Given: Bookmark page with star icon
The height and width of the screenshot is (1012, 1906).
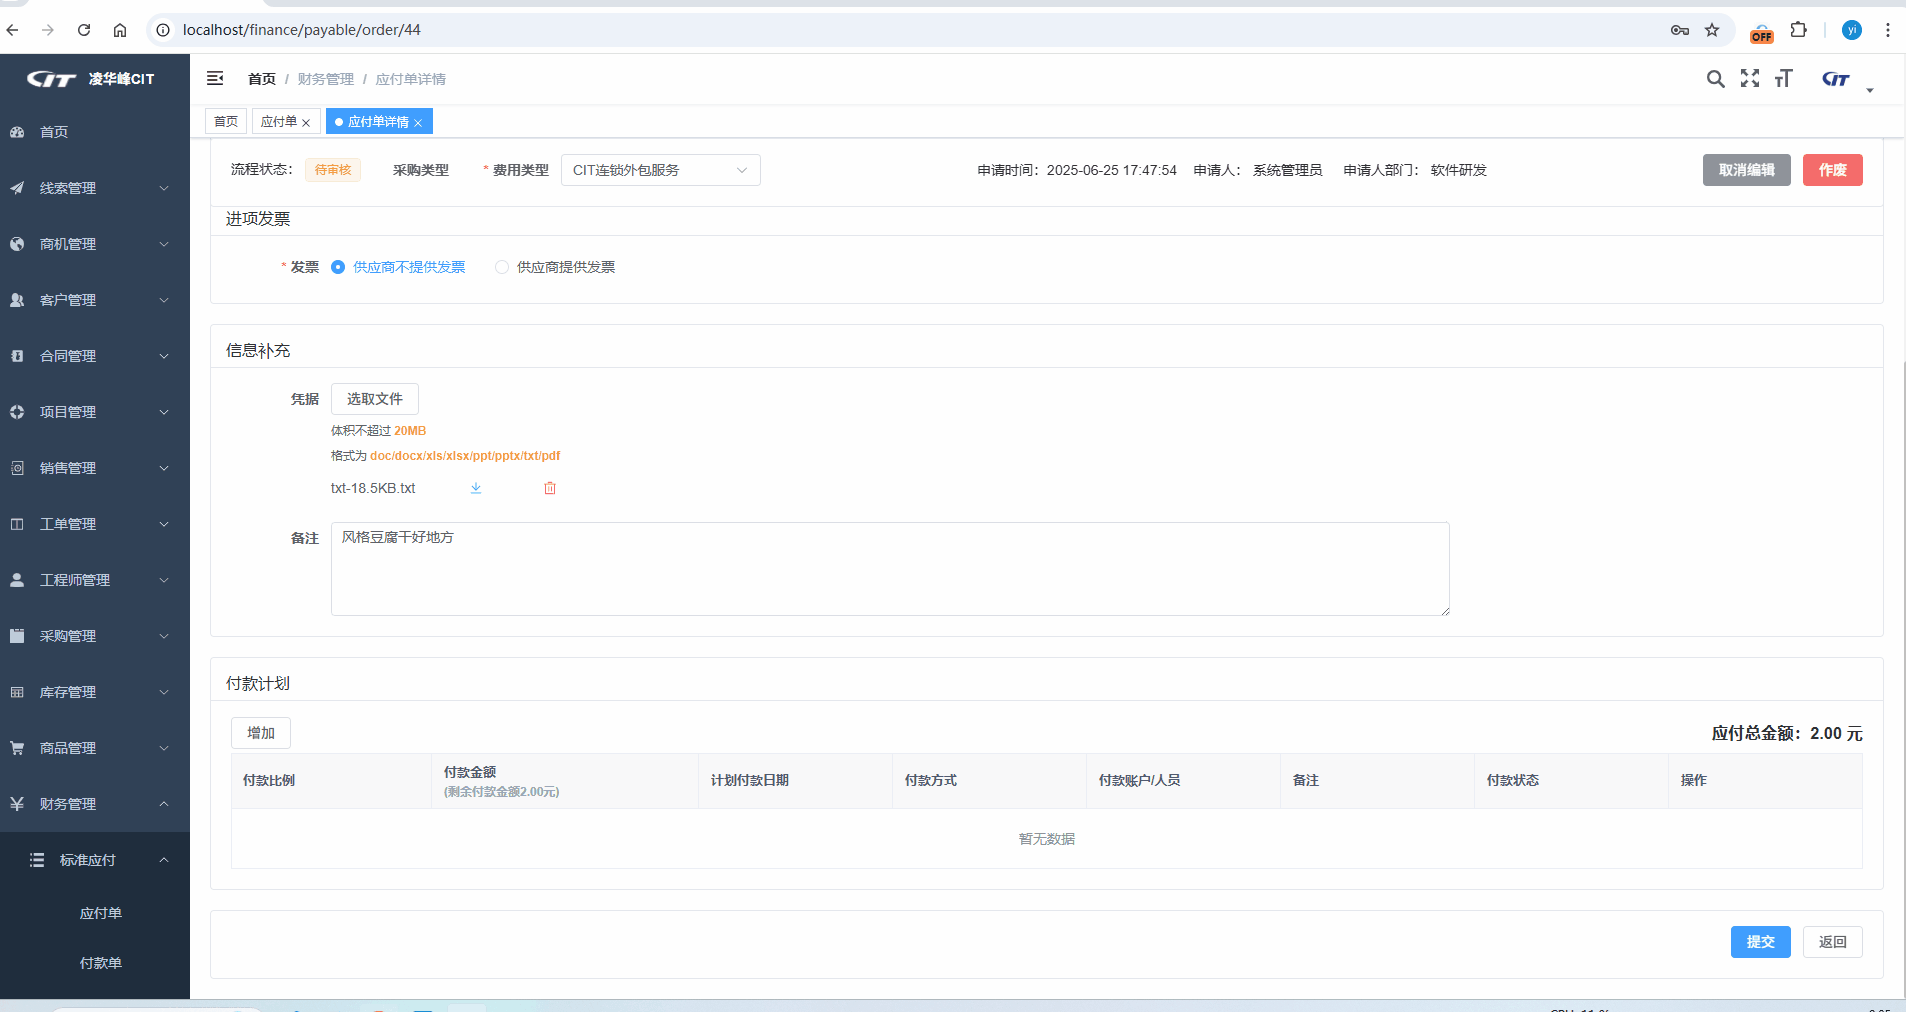Looking at the screenshot, I should [1712, 30].
